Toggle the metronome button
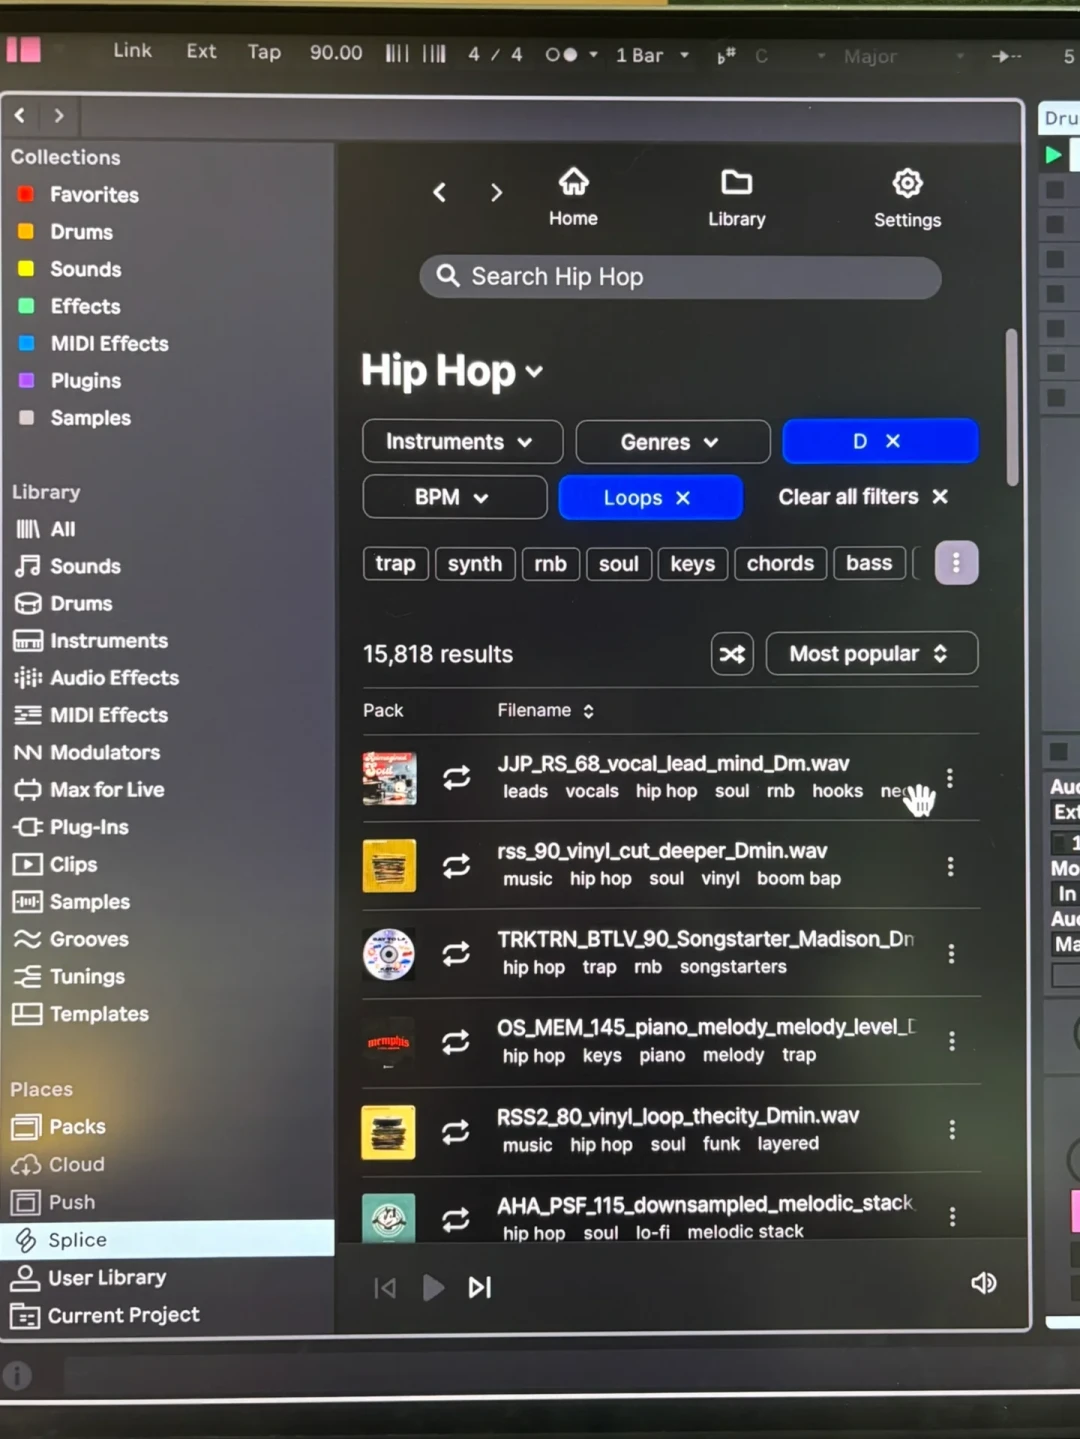 tap(561, 54)
